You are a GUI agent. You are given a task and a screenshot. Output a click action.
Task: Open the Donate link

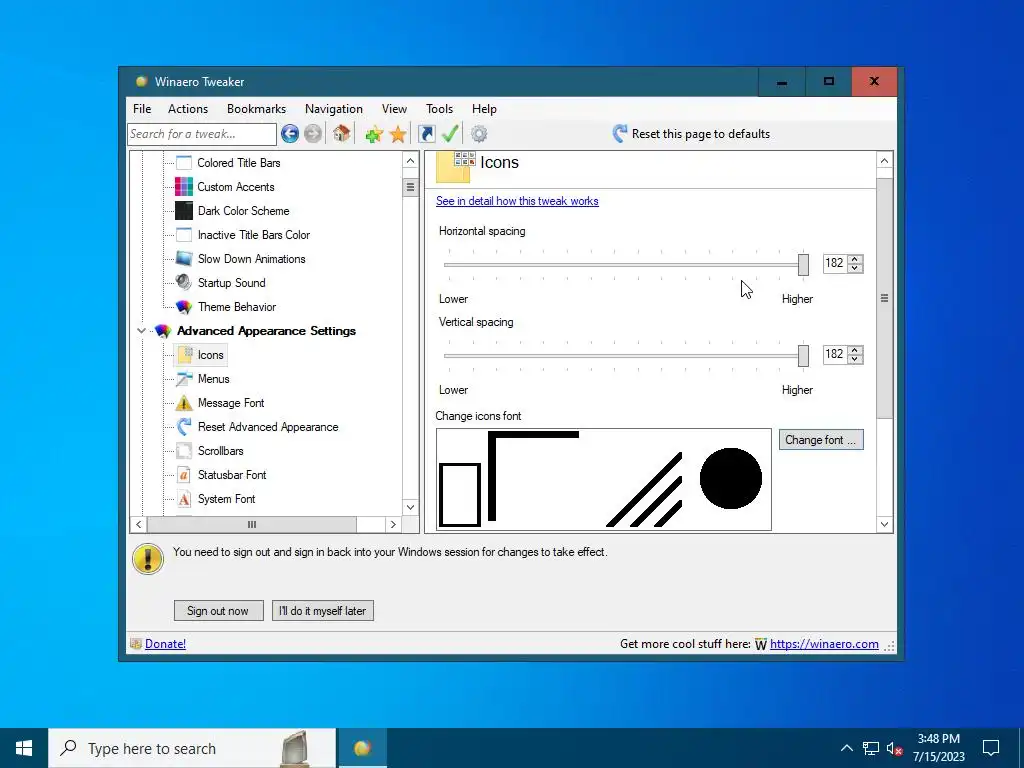(x=165, y=644)
